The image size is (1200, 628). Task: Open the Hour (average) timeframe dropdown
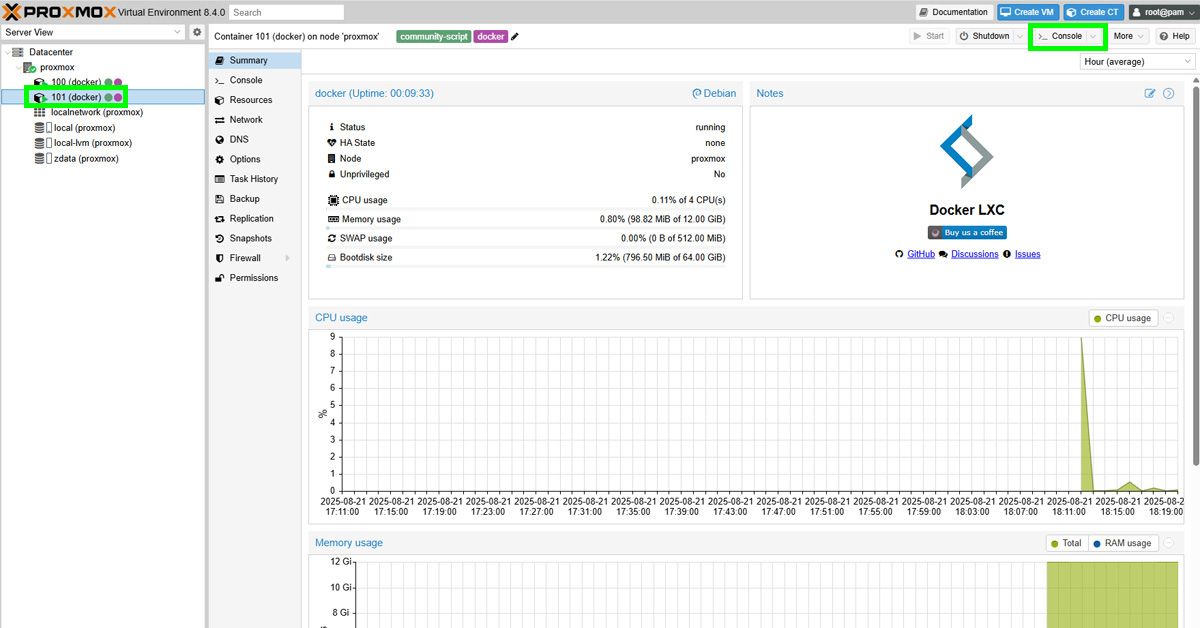pyautogui.click(x=1138, y=61)
